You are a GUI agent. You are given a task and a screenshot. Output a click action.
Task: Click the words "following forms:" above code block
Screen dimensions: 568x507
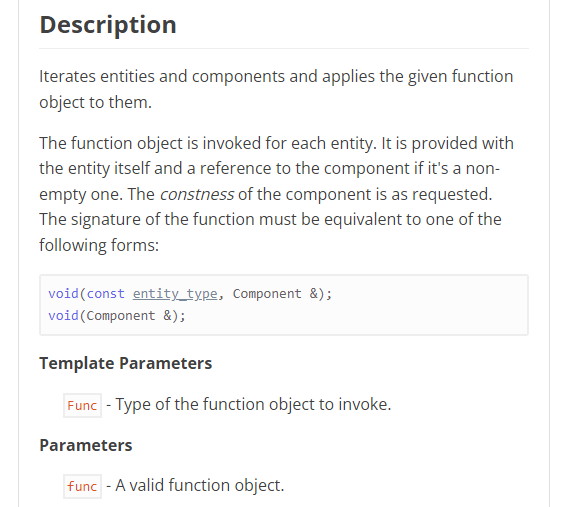click(99, 245)
